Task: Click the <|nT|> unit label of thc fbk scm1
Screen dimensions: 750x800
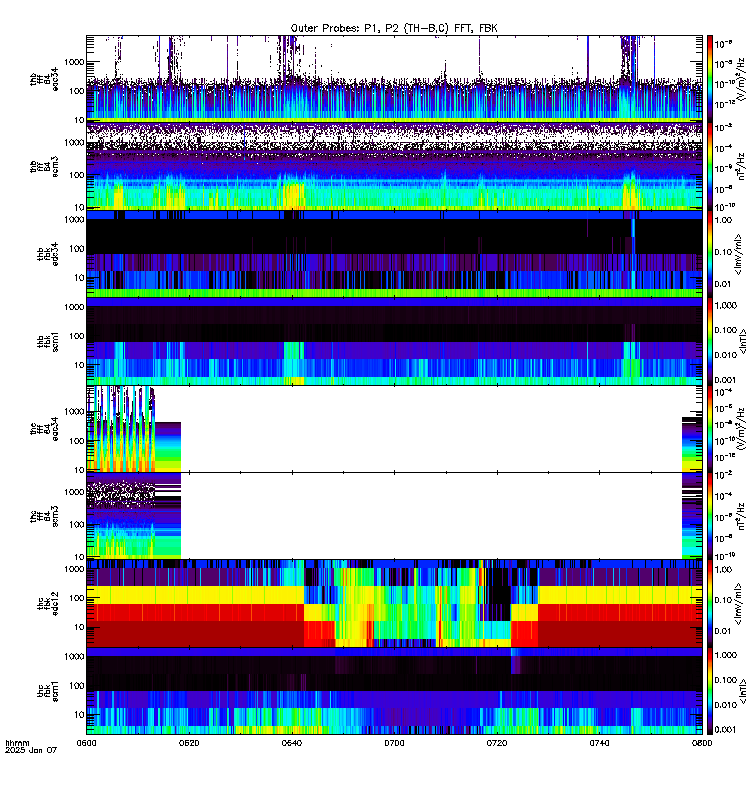Action: (x=742, y=691)
